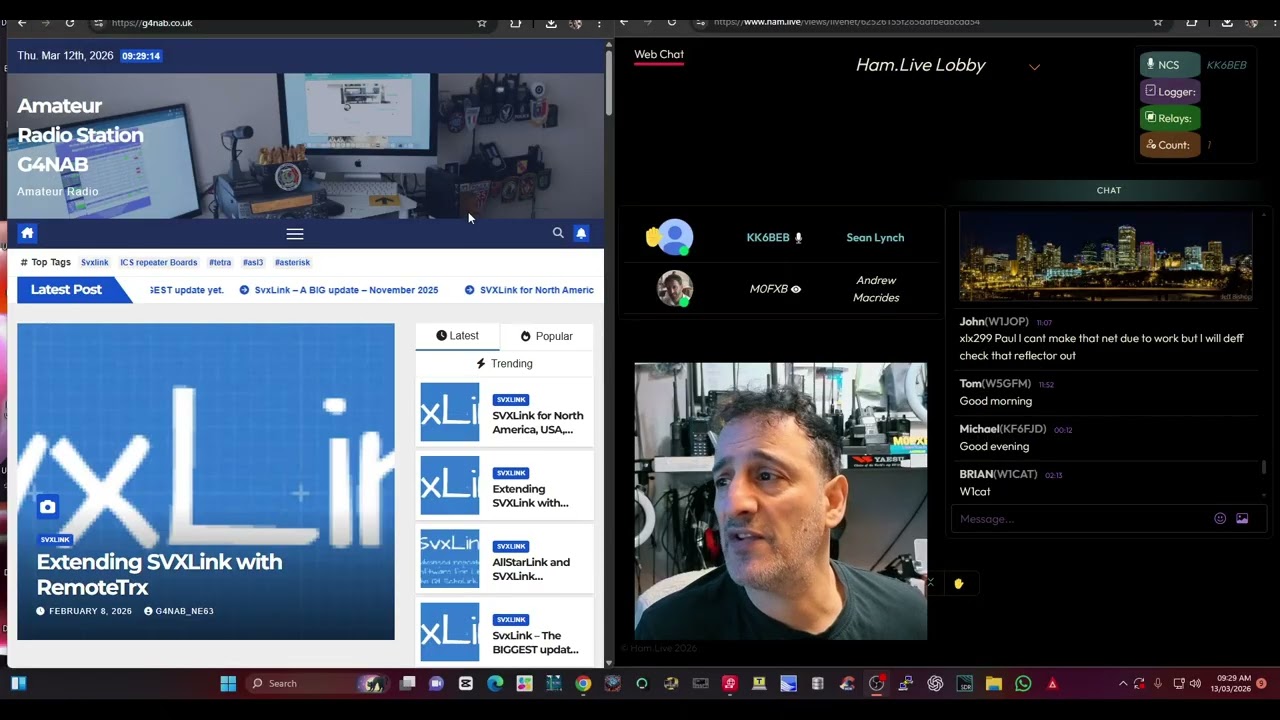This screenshot has width=1280, height=720.
Task: Click the image attach icon in chat
Action: click(1242, 518)
